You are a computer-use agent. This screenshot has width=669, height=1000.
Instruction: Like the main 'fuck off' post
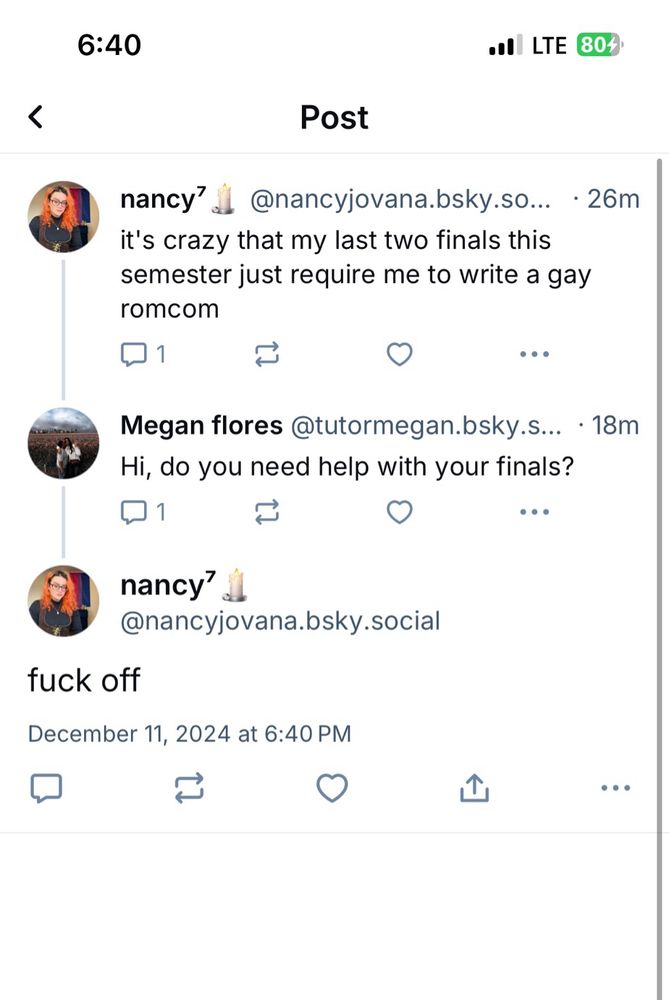click(332, 789)
